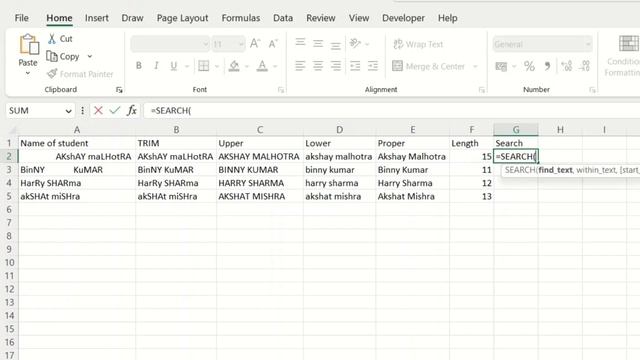Decrease font size with smaller A
640x360 pixels.
[x=273, y=44]
